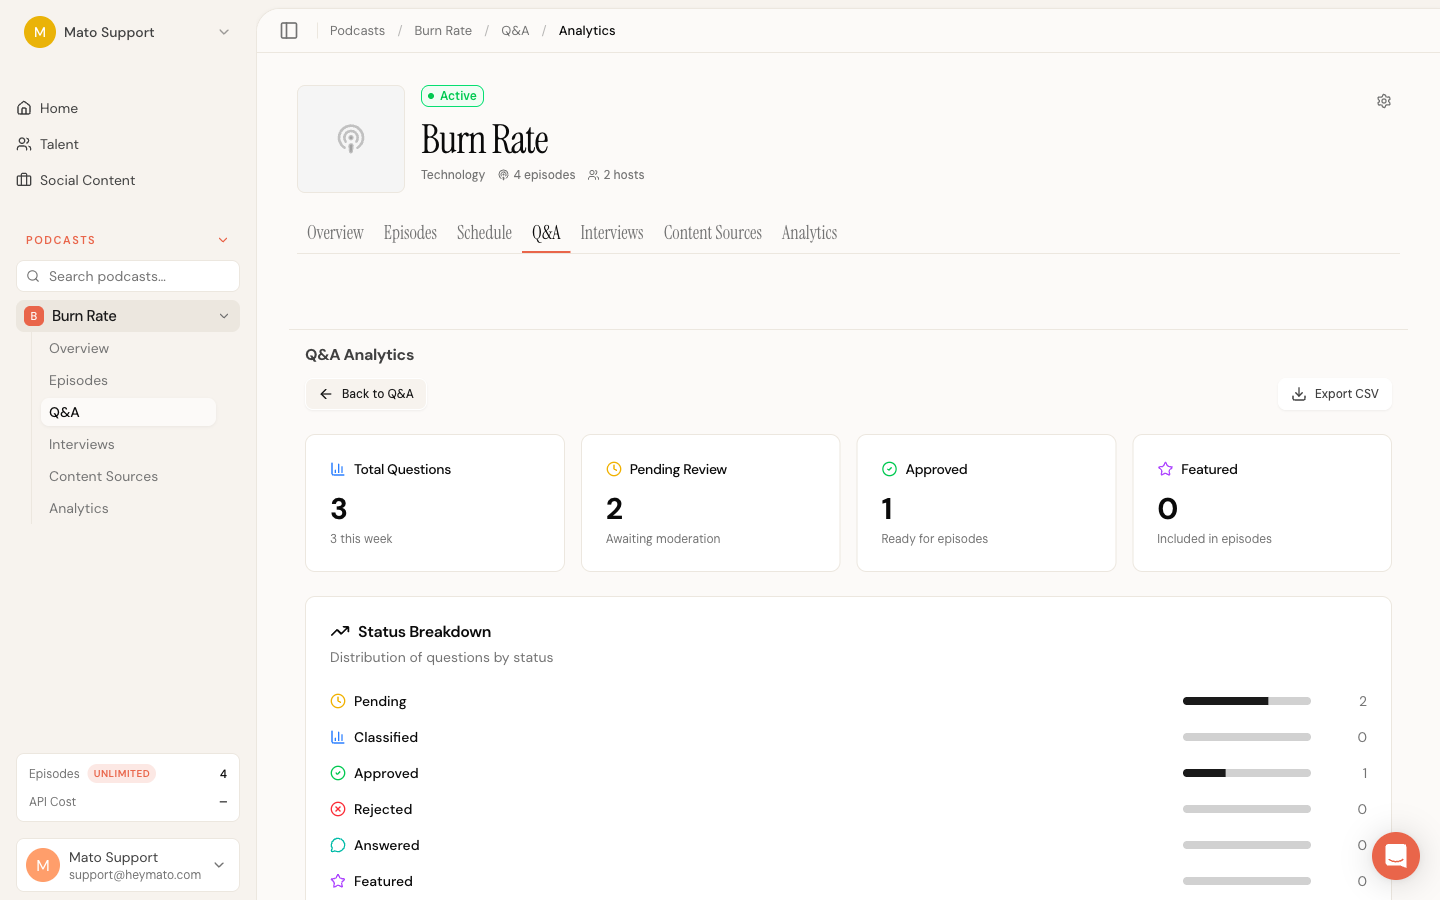The height and width of the screenshot is (900, 1440).
Task: Click the UNLIMITED episodes badge
Action: [x=122, y=774]
